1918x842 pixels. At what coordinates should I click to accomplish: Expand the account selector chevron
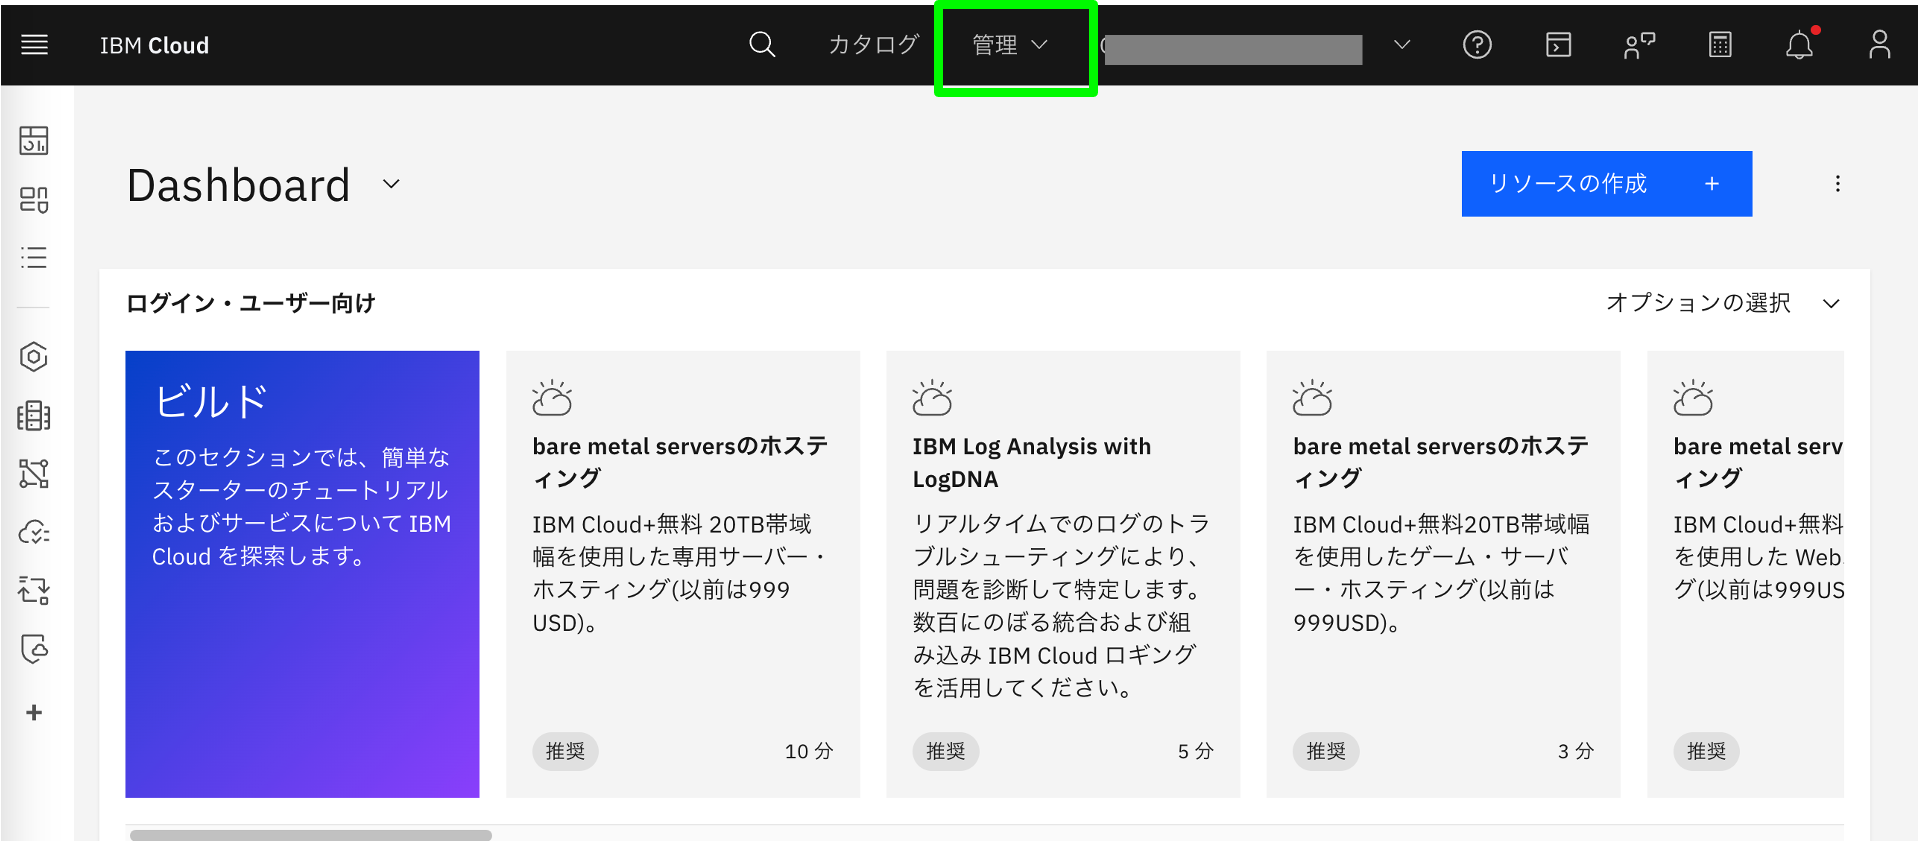[1402, 45]
